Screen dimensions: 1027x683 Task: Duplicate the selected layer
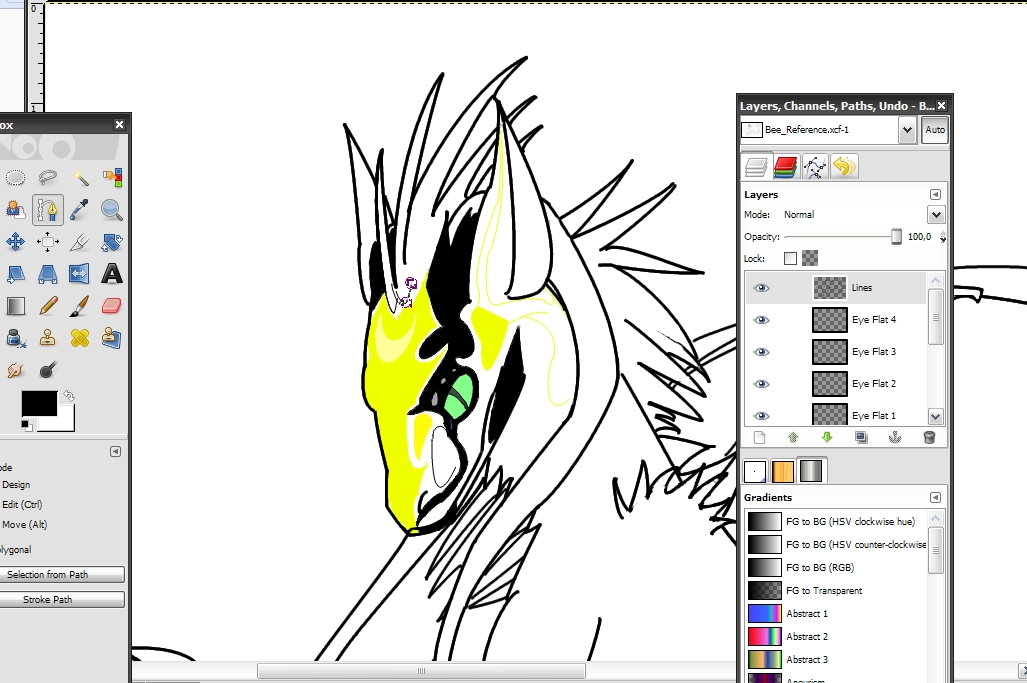tap(861, 437)
